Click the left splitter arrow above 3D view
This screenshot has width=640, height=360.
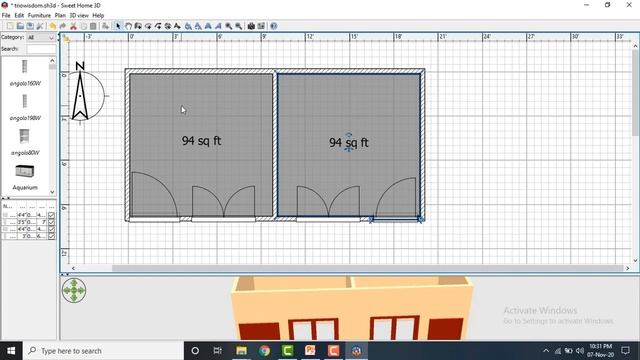click(x=63, y=275)
